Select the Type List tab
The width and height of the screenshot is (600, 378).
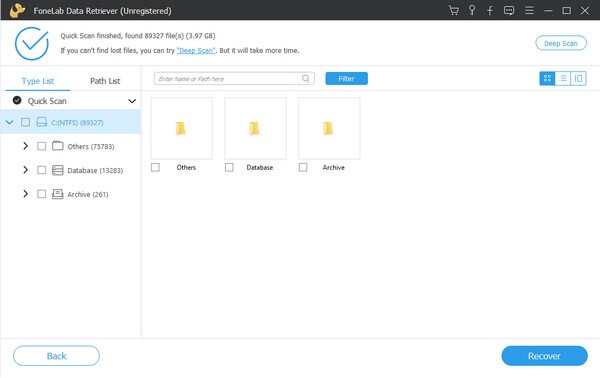coord(38,81)
